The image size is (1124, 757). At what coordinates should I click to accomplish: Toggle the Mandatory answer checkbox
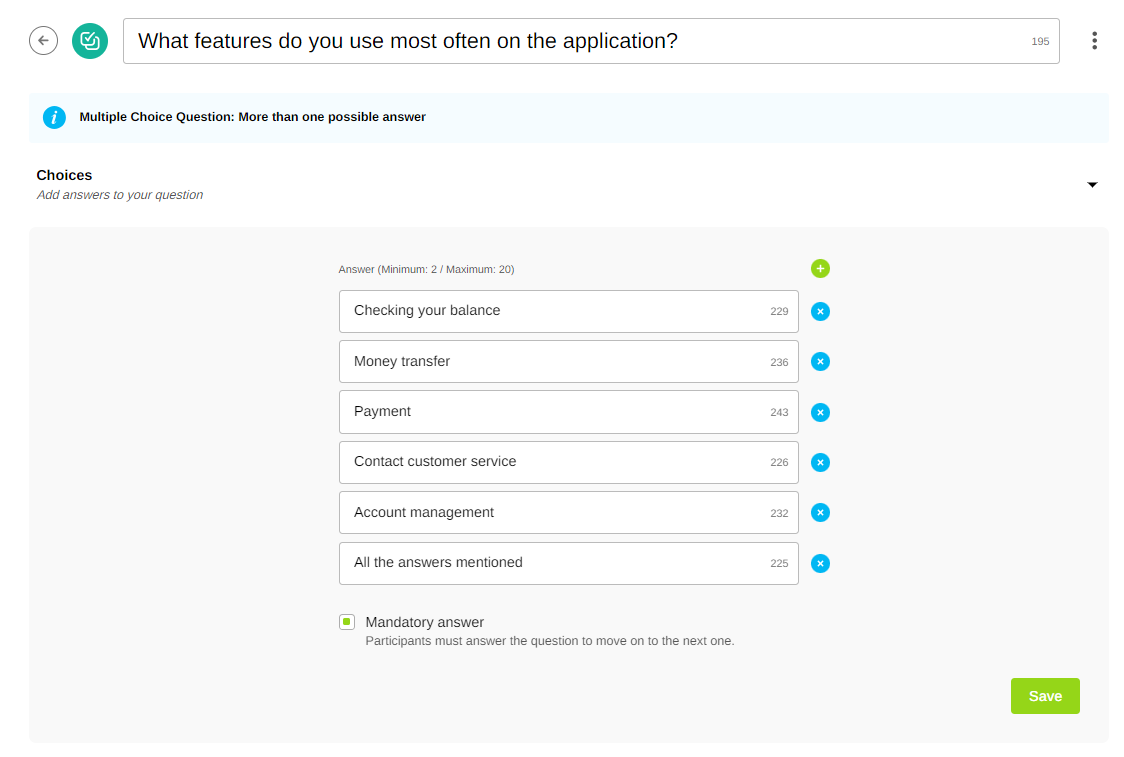[x=347, y=622]
